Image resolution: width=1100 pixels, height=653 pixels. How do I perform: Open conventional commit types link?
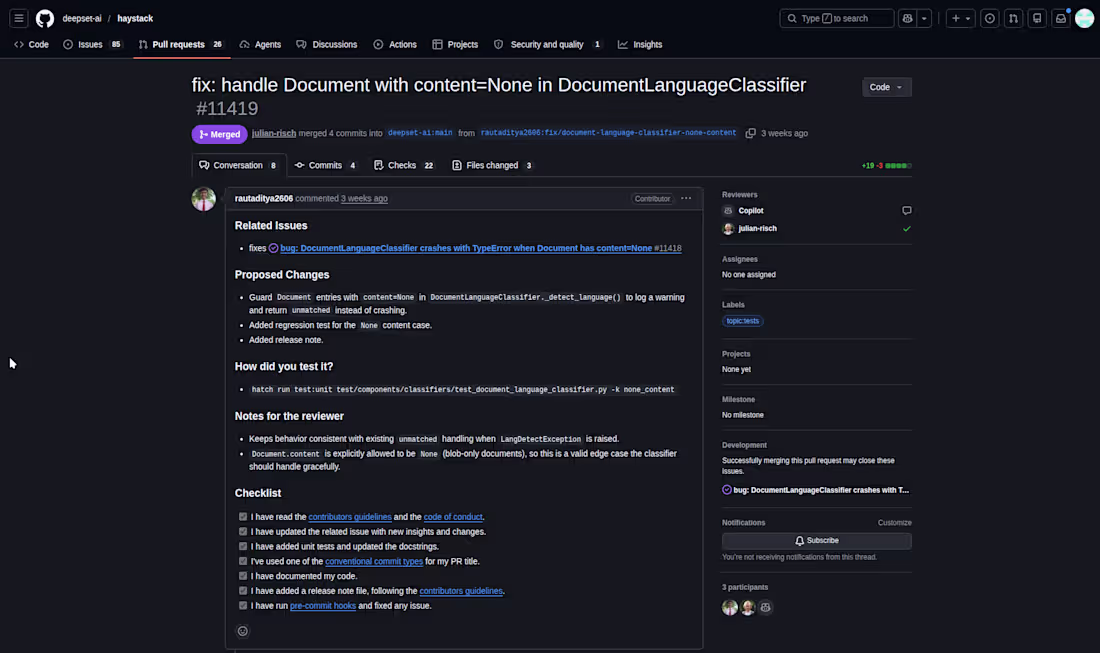point(374,561)
